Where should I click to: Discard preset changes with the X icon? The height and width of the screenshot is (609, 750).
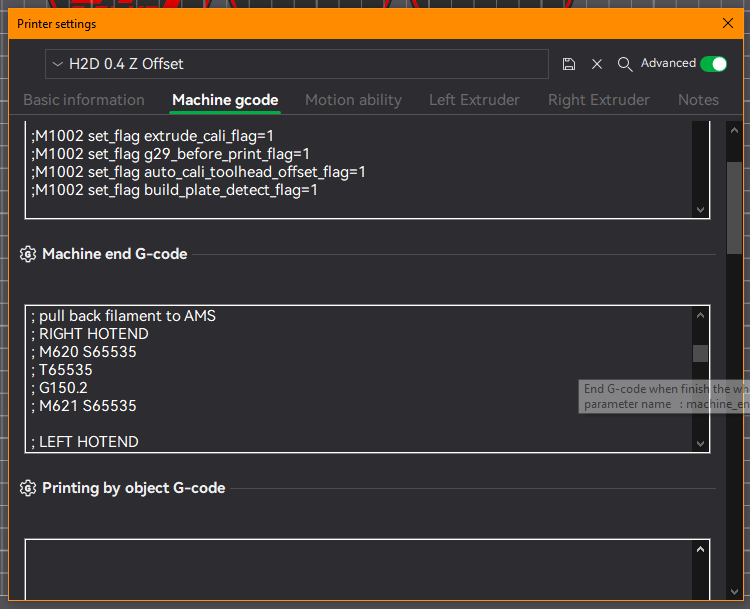[x=596, y=64]
